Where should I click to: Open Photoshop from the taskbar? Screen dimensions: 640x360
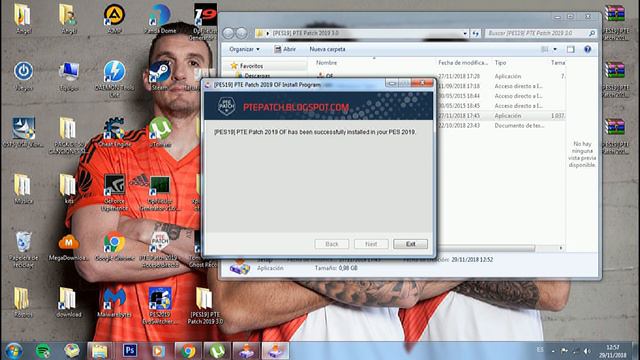(x=130, y=351)
